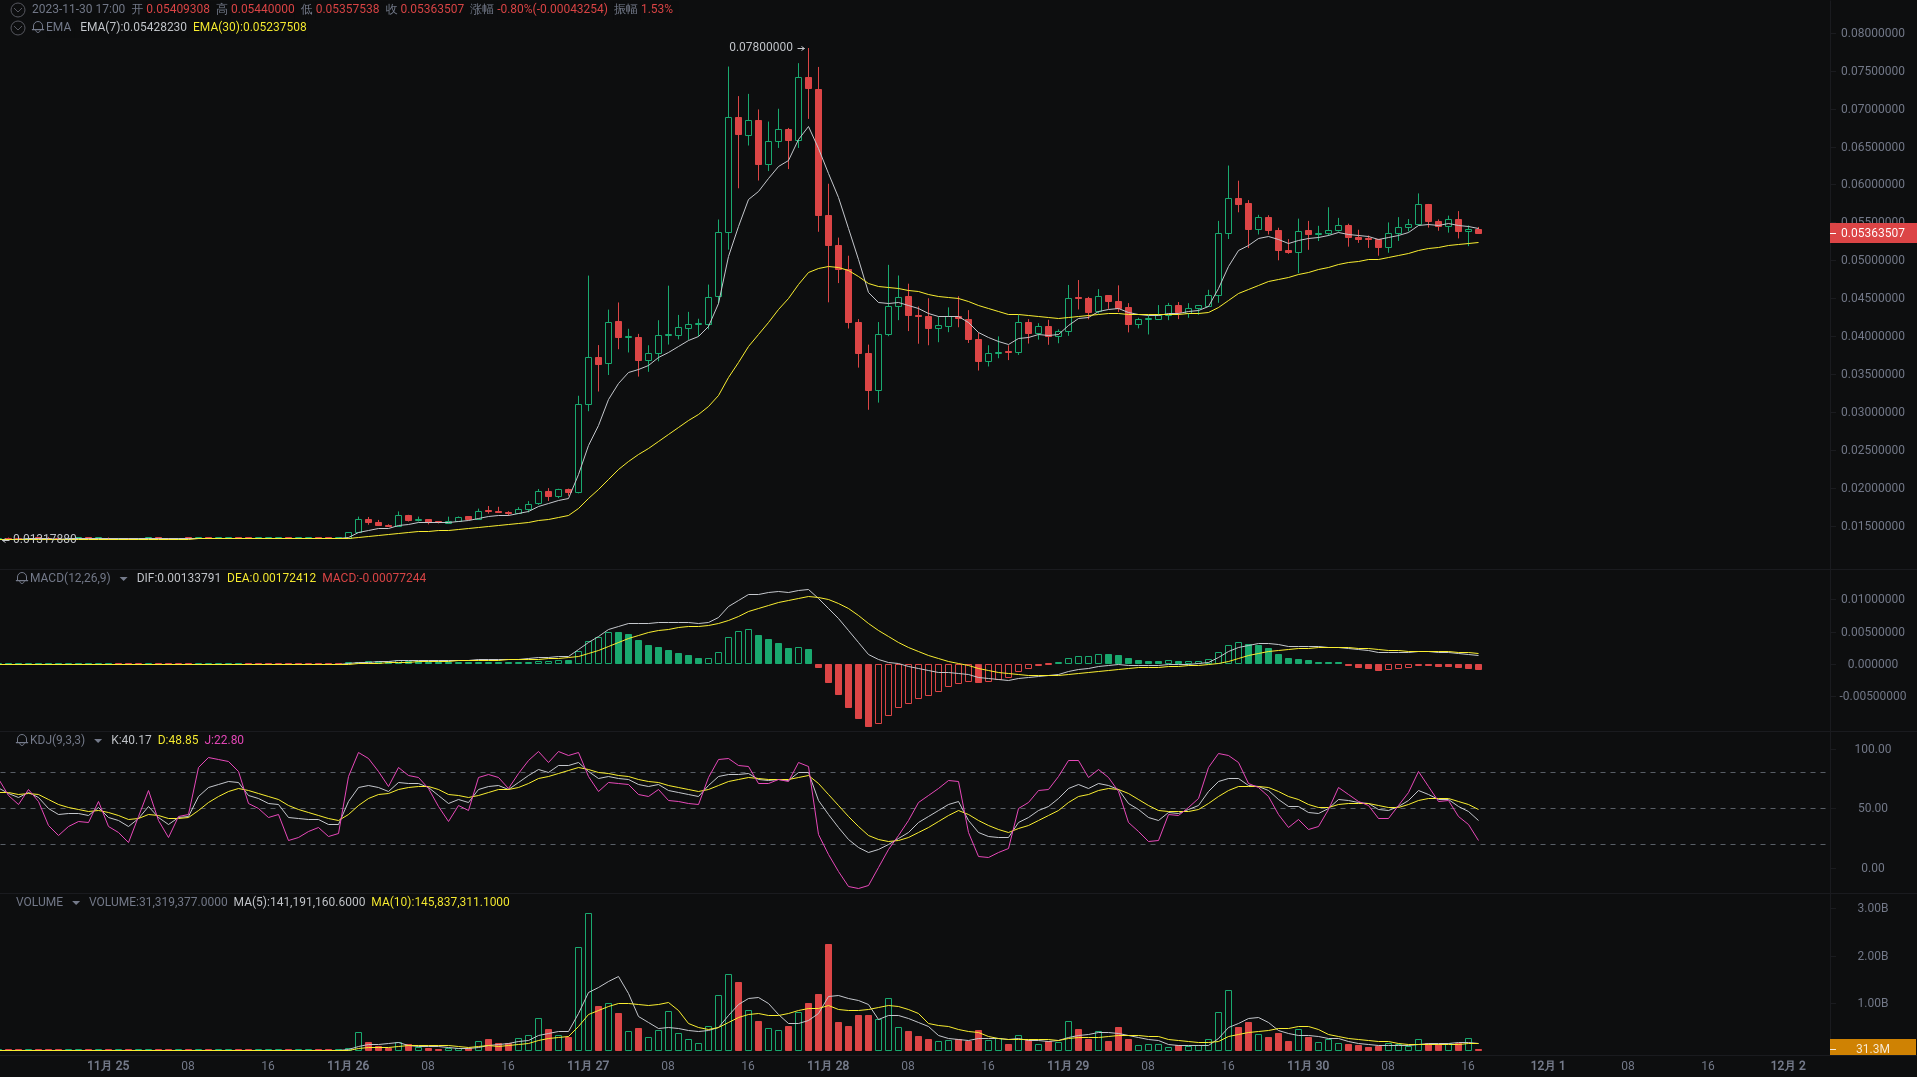This screenshot has height=1077, width=1917.
Task: Click the DIF value in MACD panel
Action: point(178,578)
